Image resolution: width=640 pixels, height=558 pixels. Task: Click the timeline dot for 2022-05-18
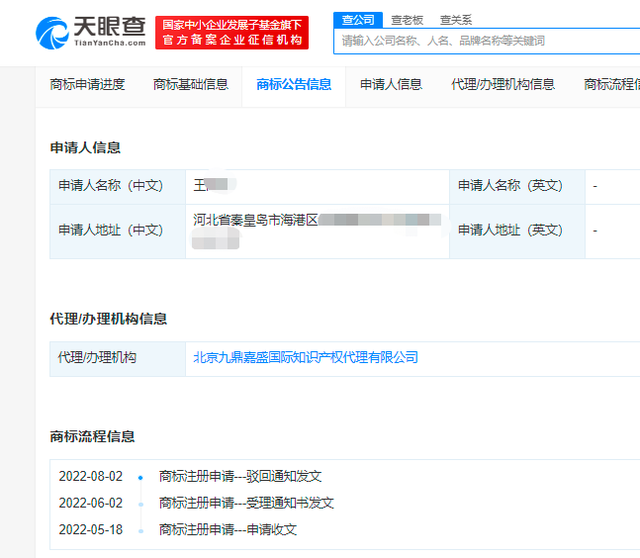point(141,531)
